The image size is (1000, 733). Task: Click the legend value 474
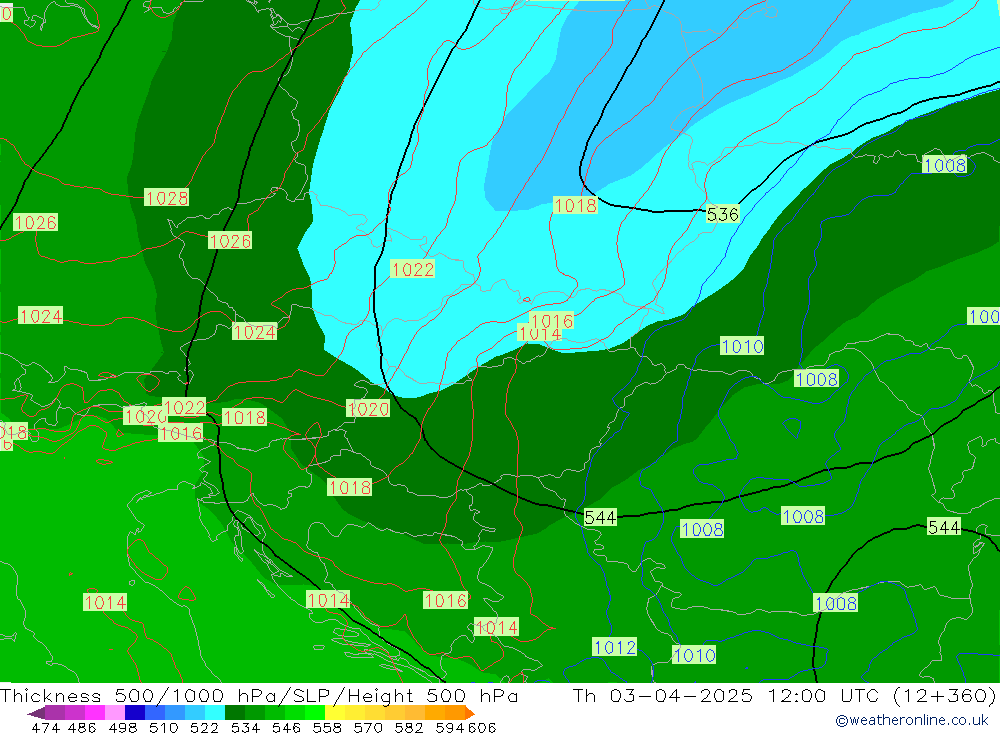[45, 727]
